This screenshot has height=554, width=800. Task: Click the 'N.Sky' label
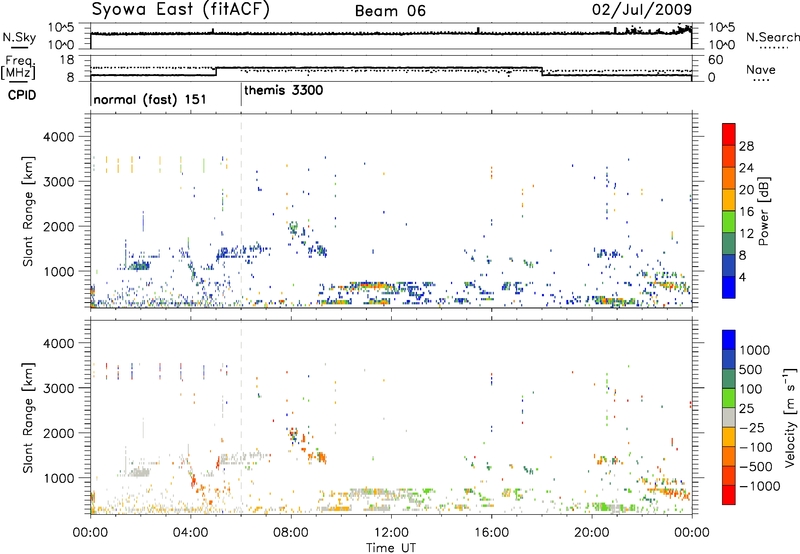(x=19, y=37)
